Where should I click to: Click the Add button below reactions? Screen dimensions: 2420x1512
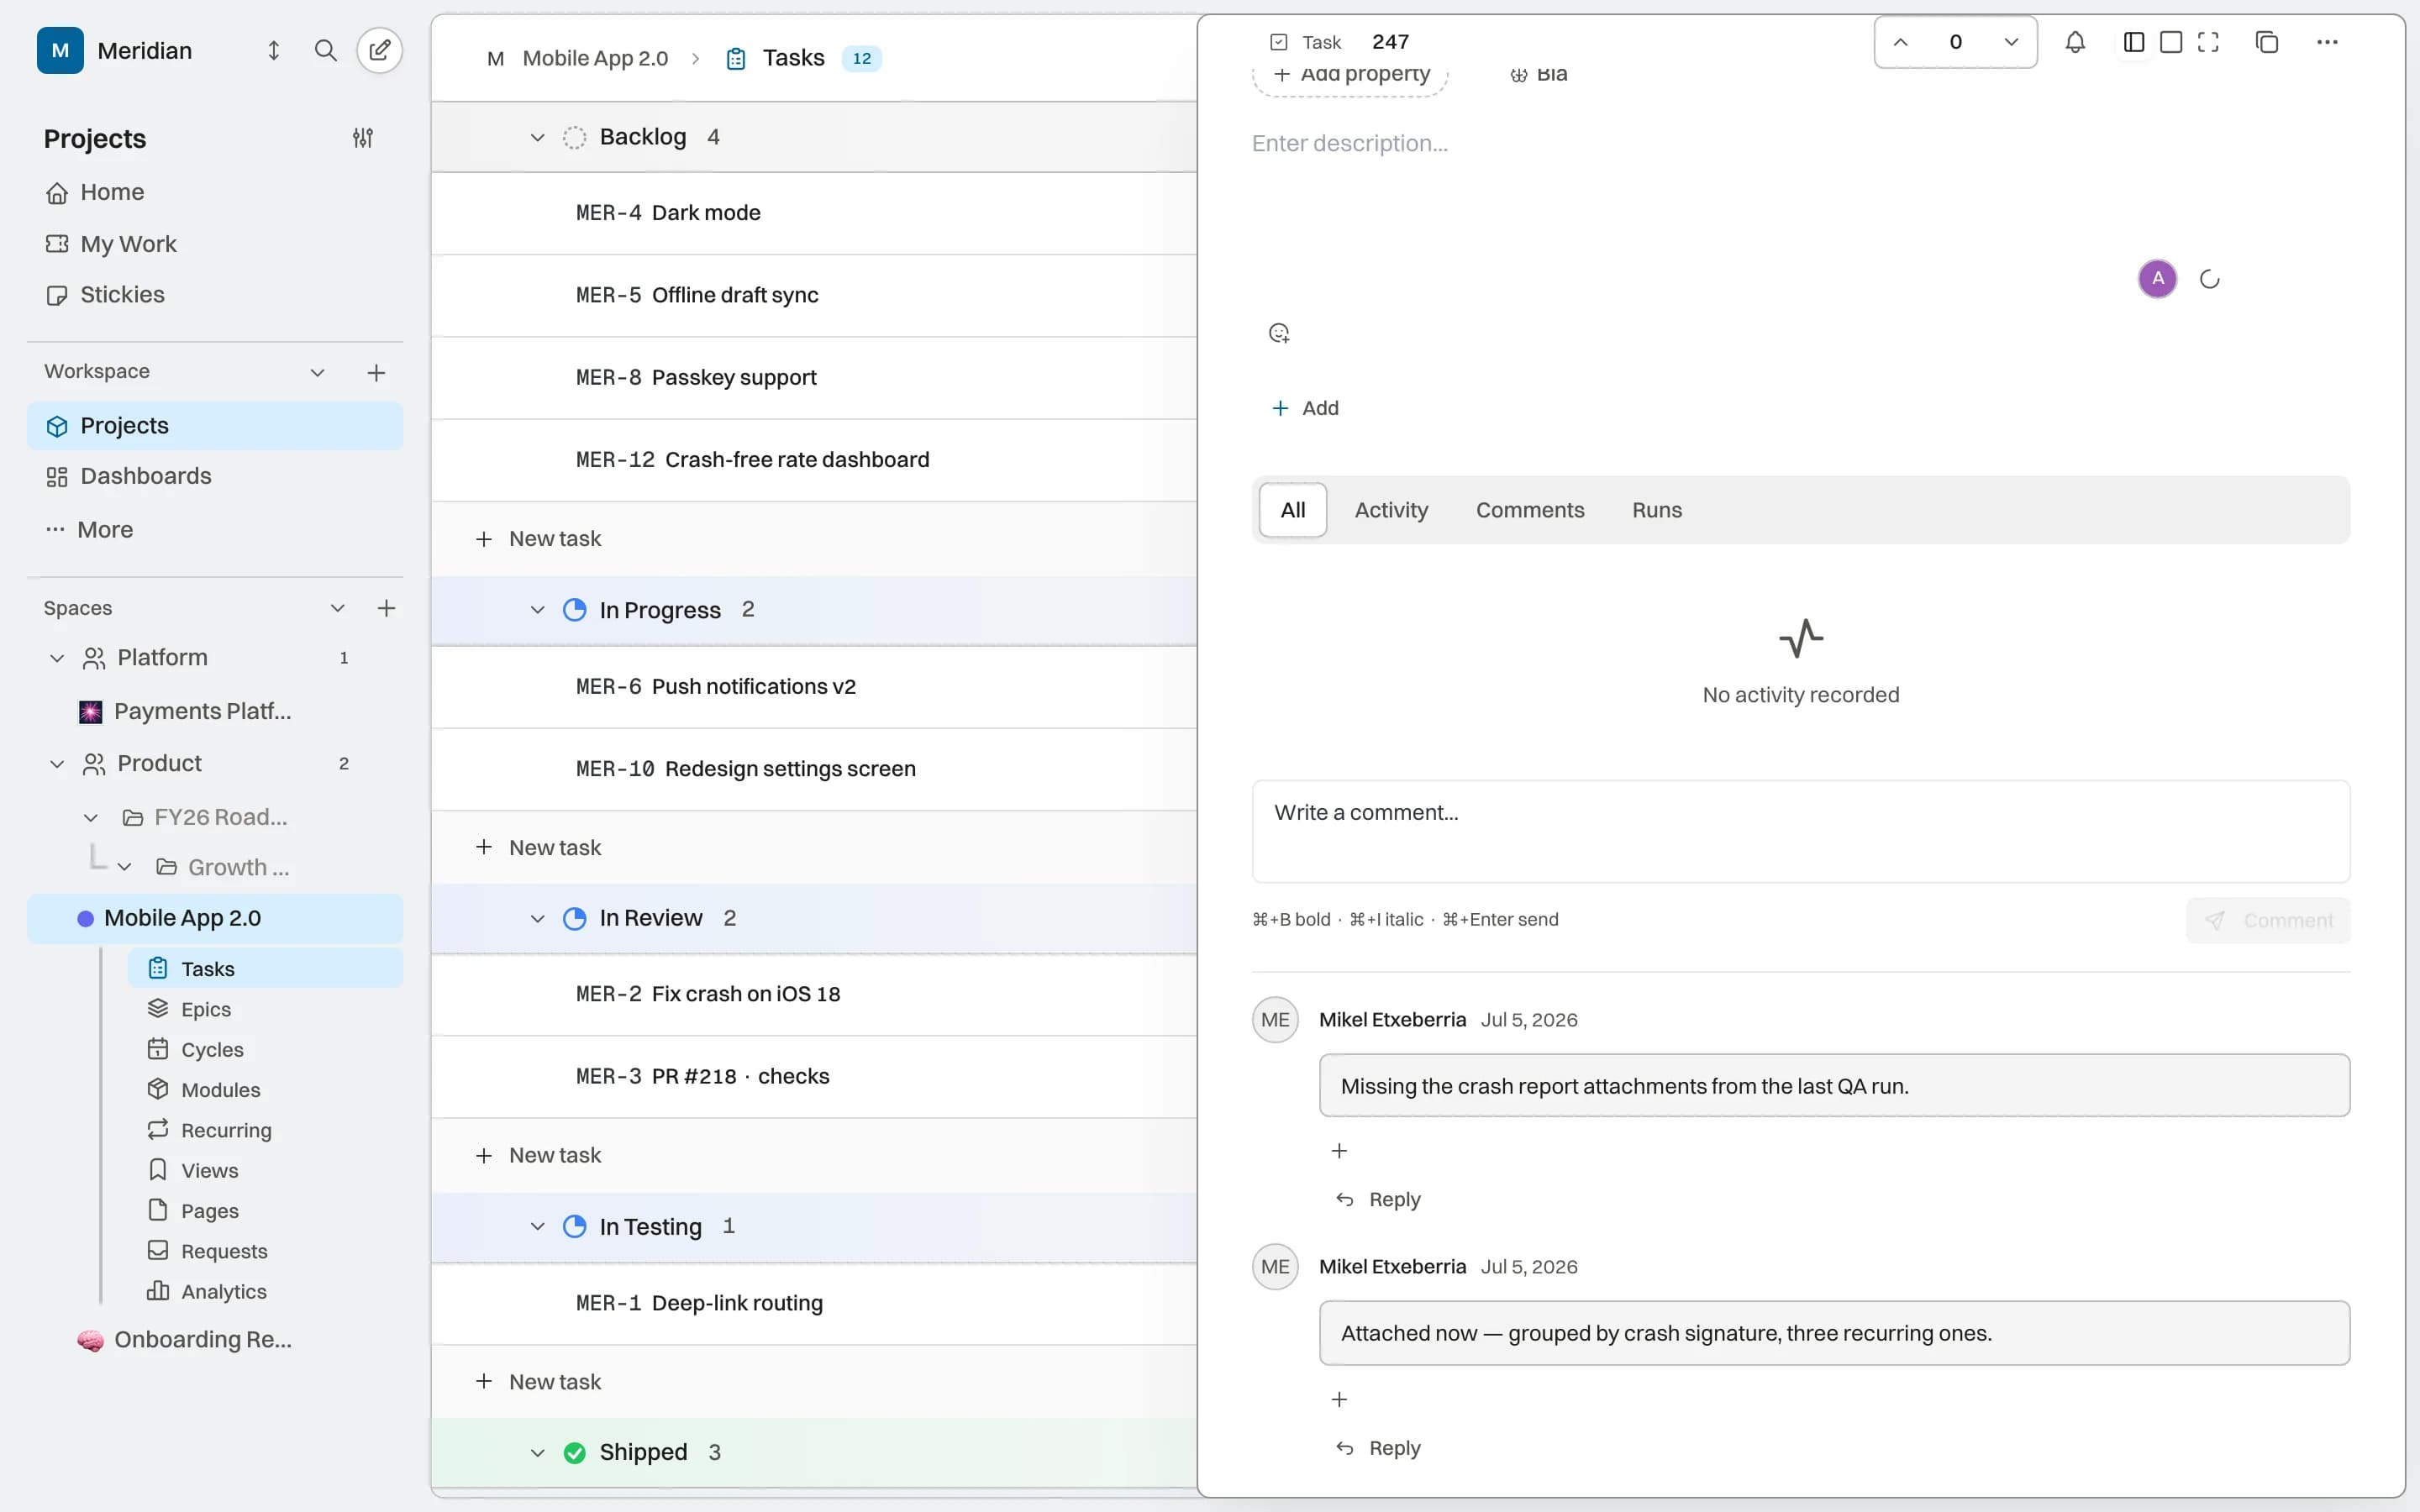point(1305,408)
